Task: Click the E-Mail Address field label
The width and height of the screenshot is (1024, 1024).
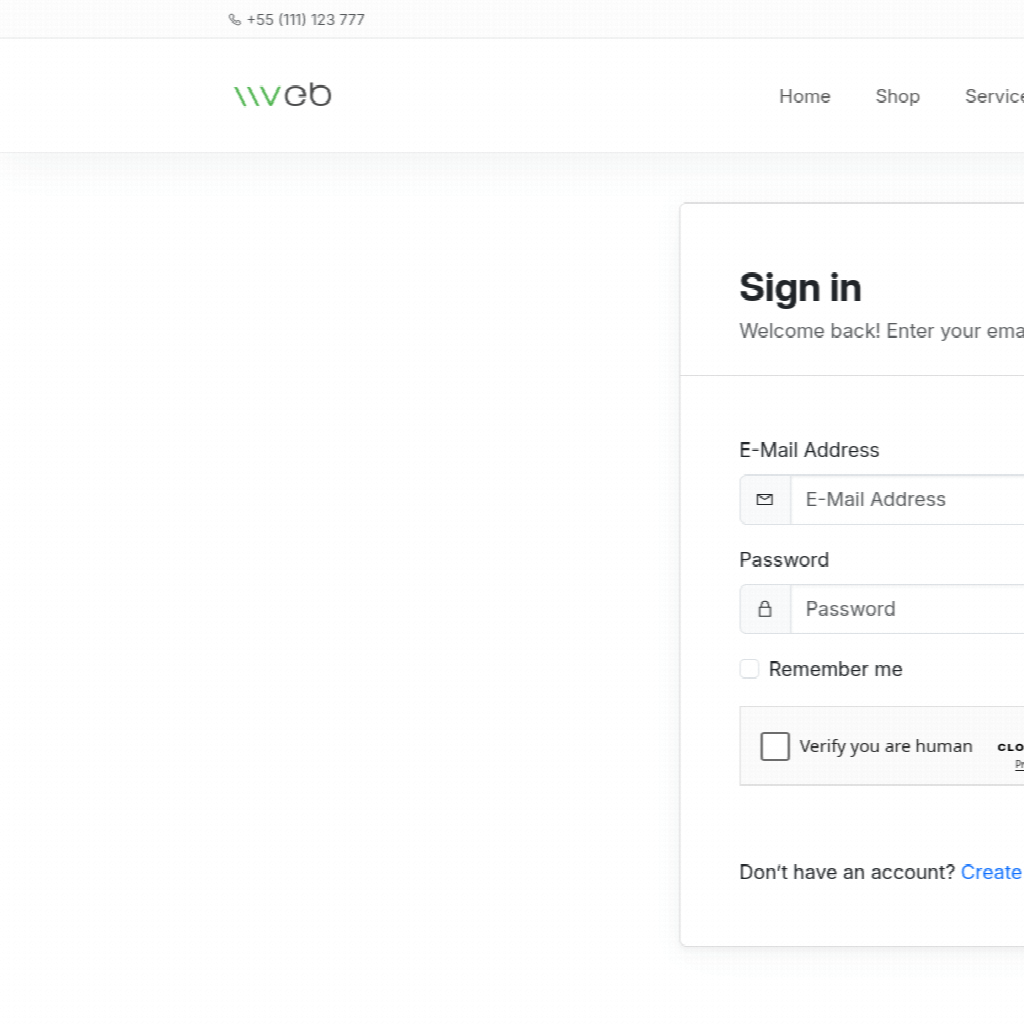Action: tap(809, 450)
